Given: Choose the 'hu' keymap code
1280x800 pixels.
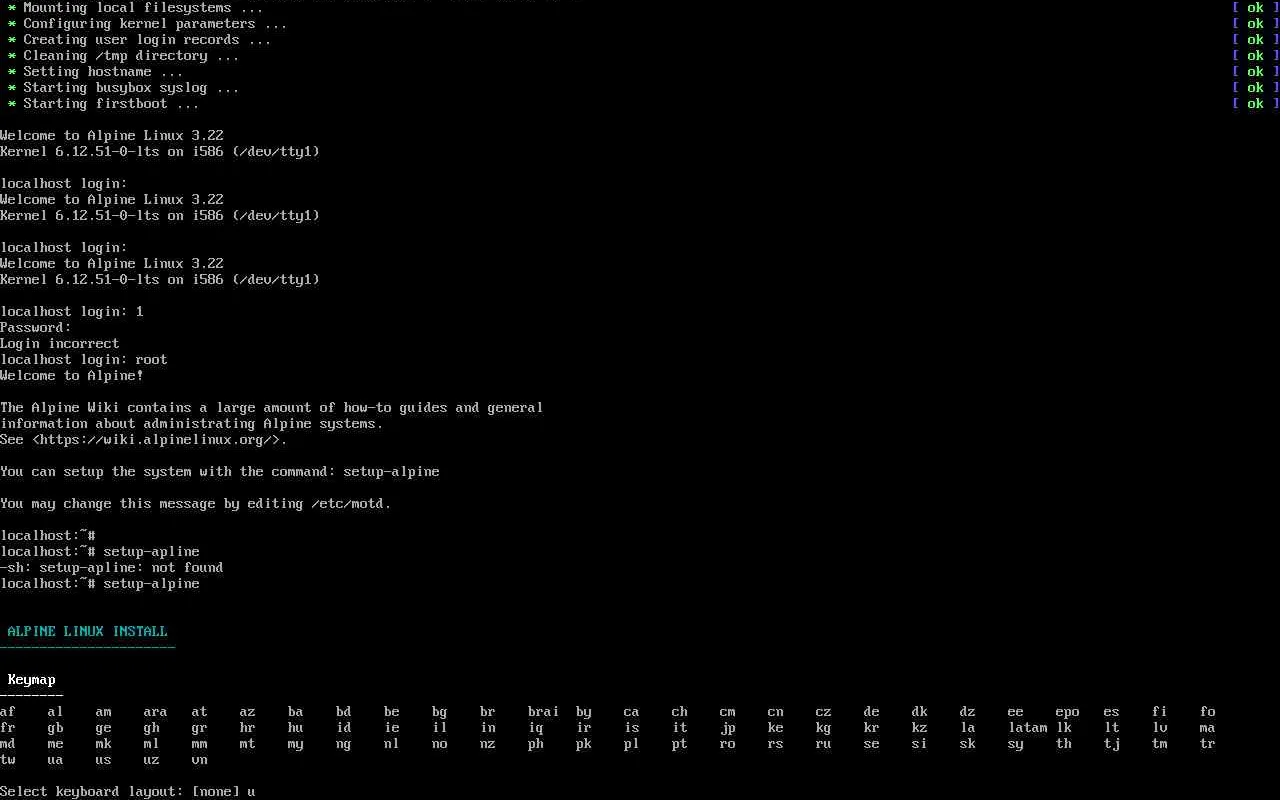Looking at the screenshot, I should [x=296, y=727].
